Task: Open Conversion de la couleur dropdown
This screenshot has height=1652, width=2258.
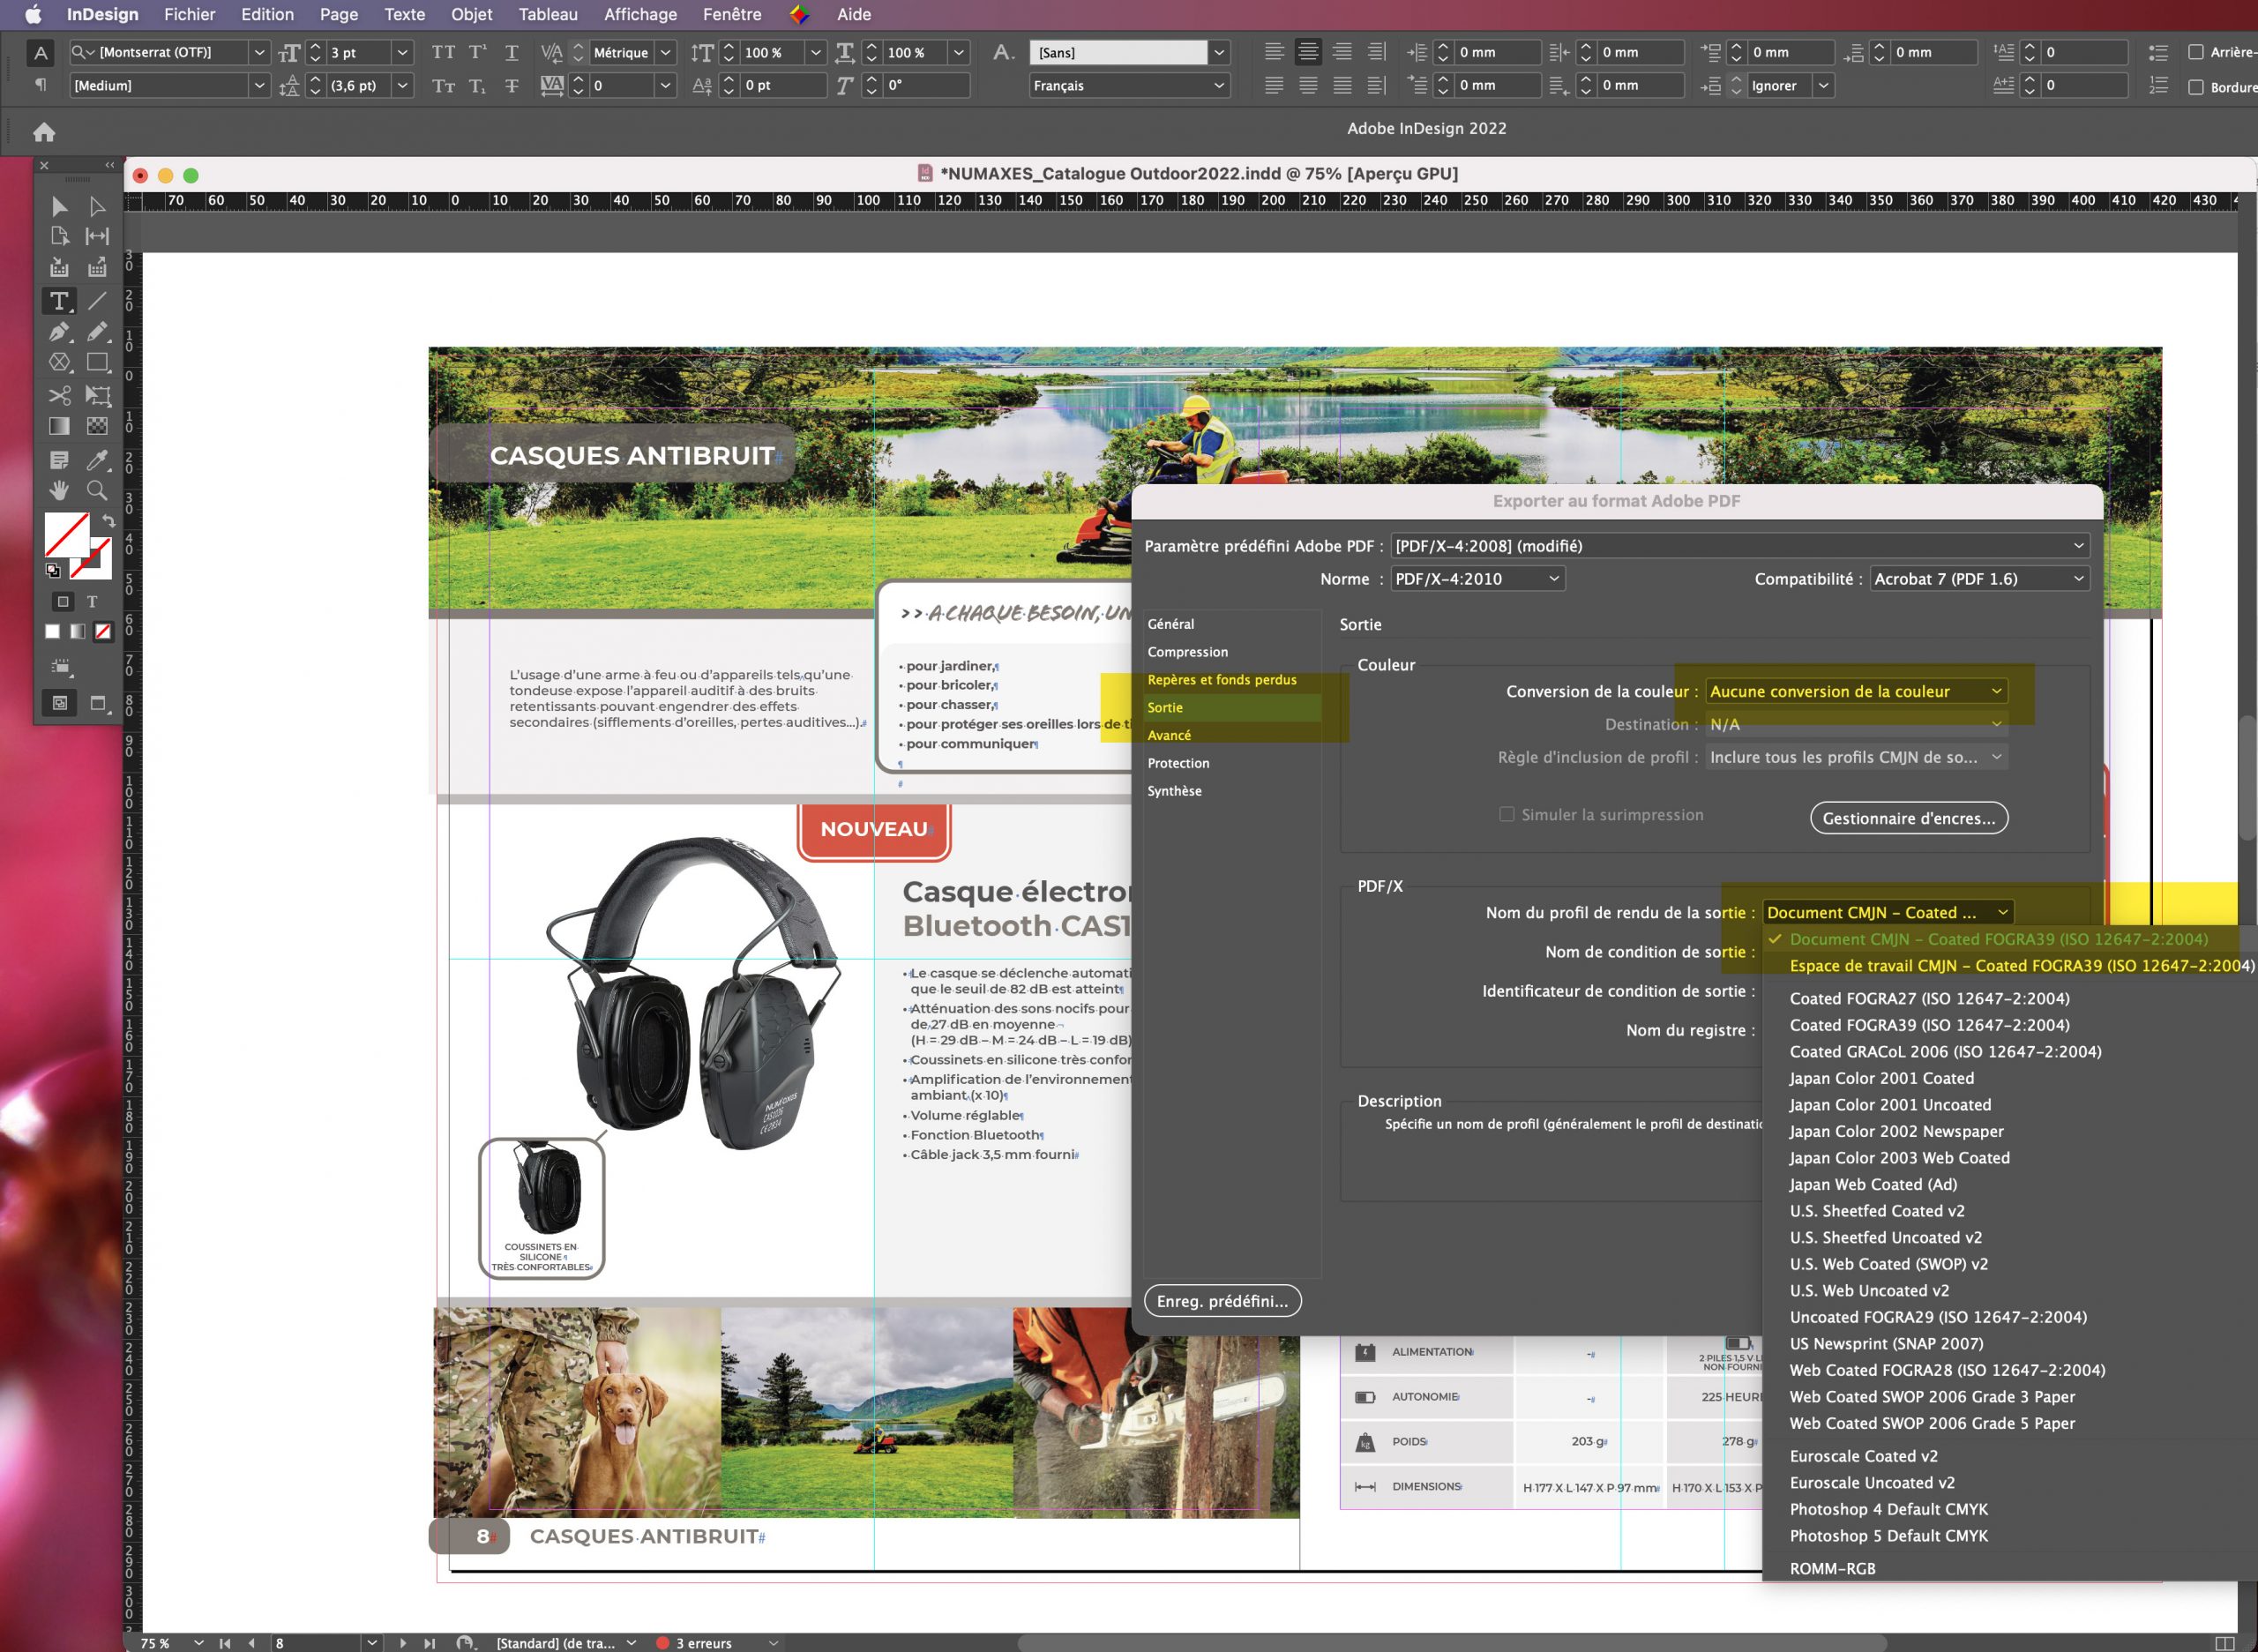Action: 1856,691
